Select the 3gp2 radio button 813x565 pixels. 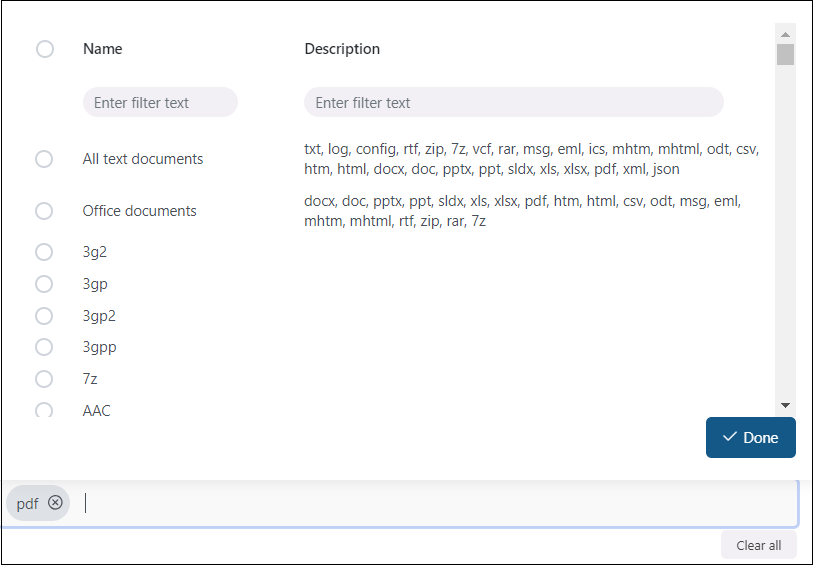click(44, 316)
